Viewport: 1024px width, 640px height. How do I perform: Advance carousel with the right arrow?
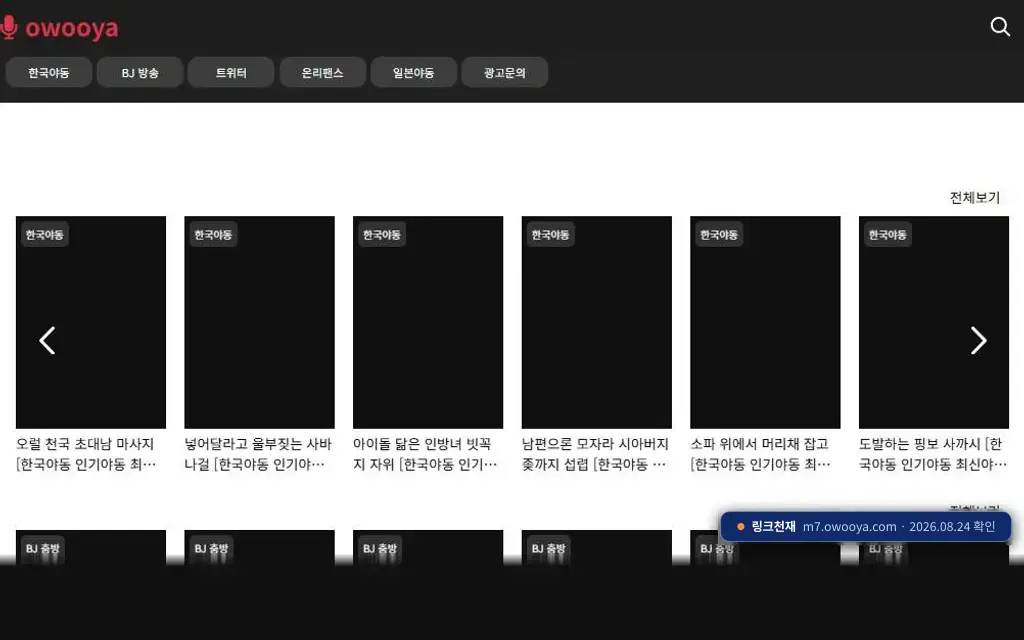pos(978,340)
